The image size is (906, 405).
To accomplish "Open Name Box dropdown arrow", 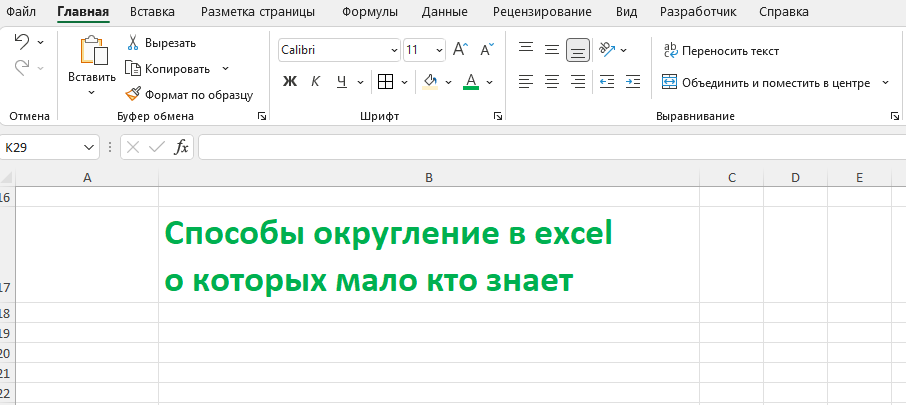I will [x=88, y=148].
